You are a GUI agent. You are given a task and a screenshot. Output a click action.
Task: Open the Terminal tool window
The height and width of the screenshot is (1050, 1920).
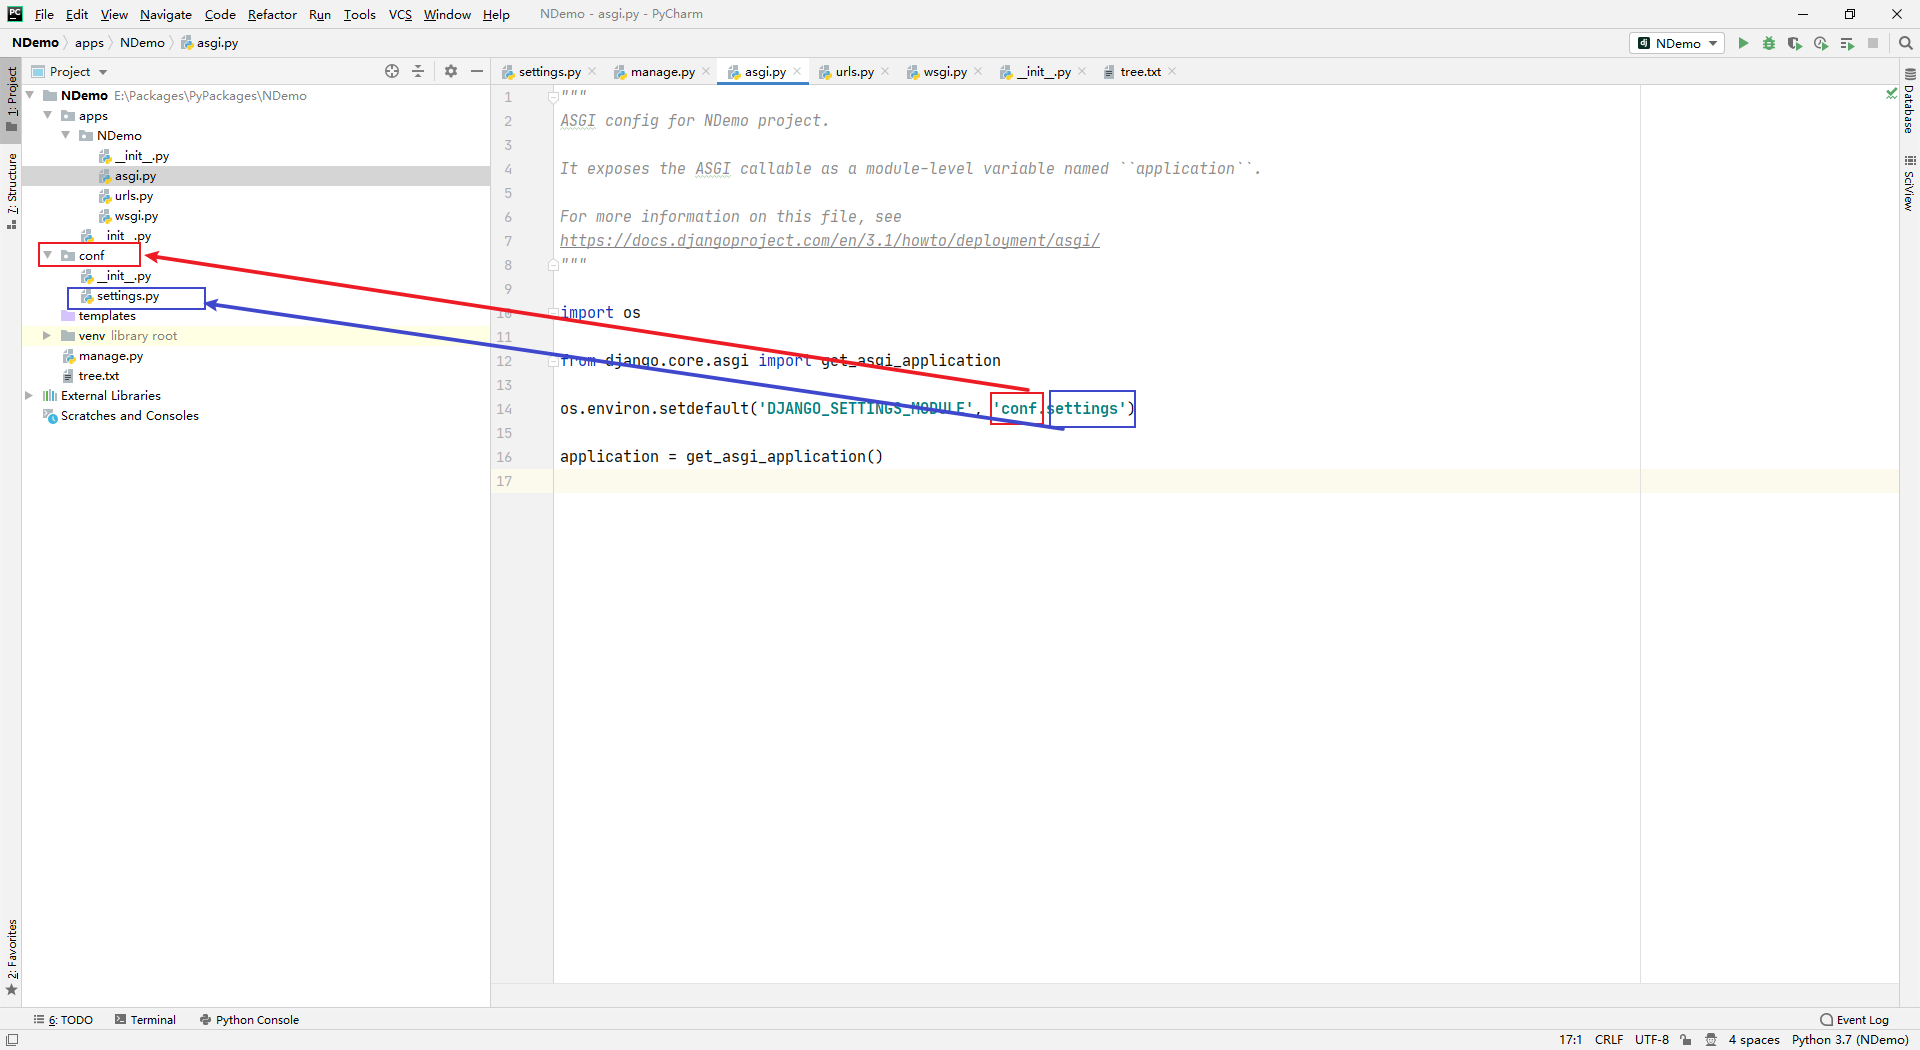pyautogui.click(x=146, y=1020)
